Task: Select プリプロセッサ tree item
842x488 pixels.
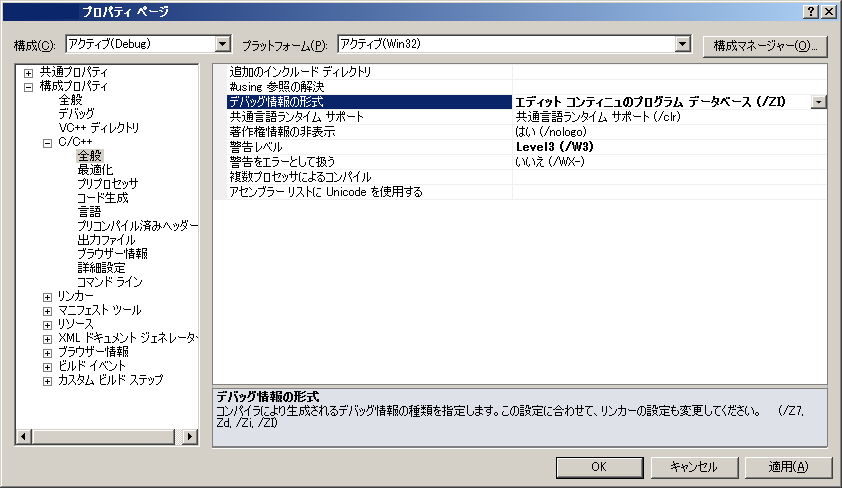Action: (x=108, y=184)
